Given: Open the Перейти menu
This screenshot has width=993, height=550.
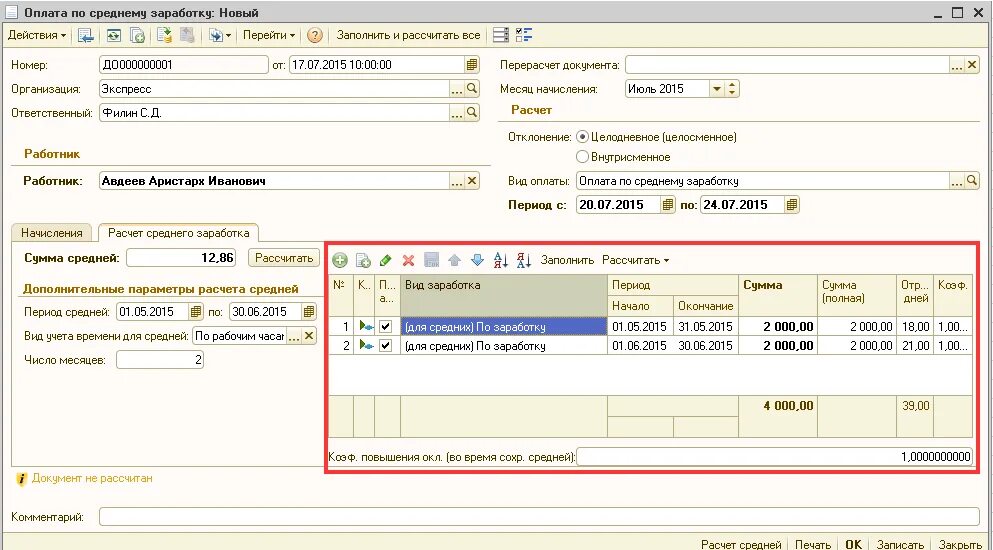Looking at the screenshot, I should click(269, 35).
